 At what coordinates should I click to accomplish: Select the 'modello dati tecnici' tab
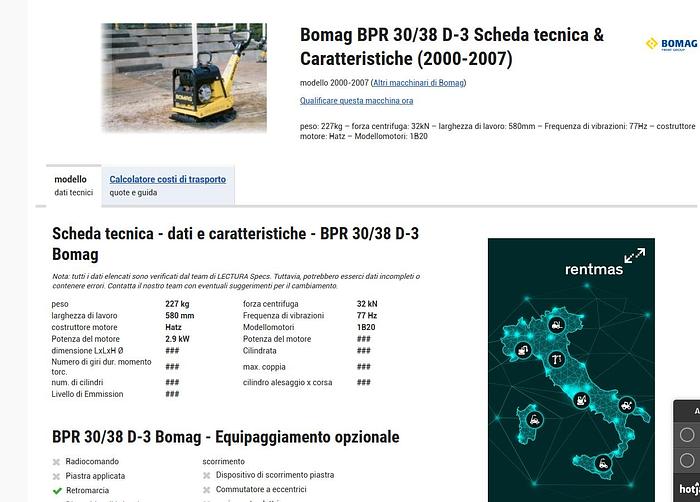coord(74,185)
